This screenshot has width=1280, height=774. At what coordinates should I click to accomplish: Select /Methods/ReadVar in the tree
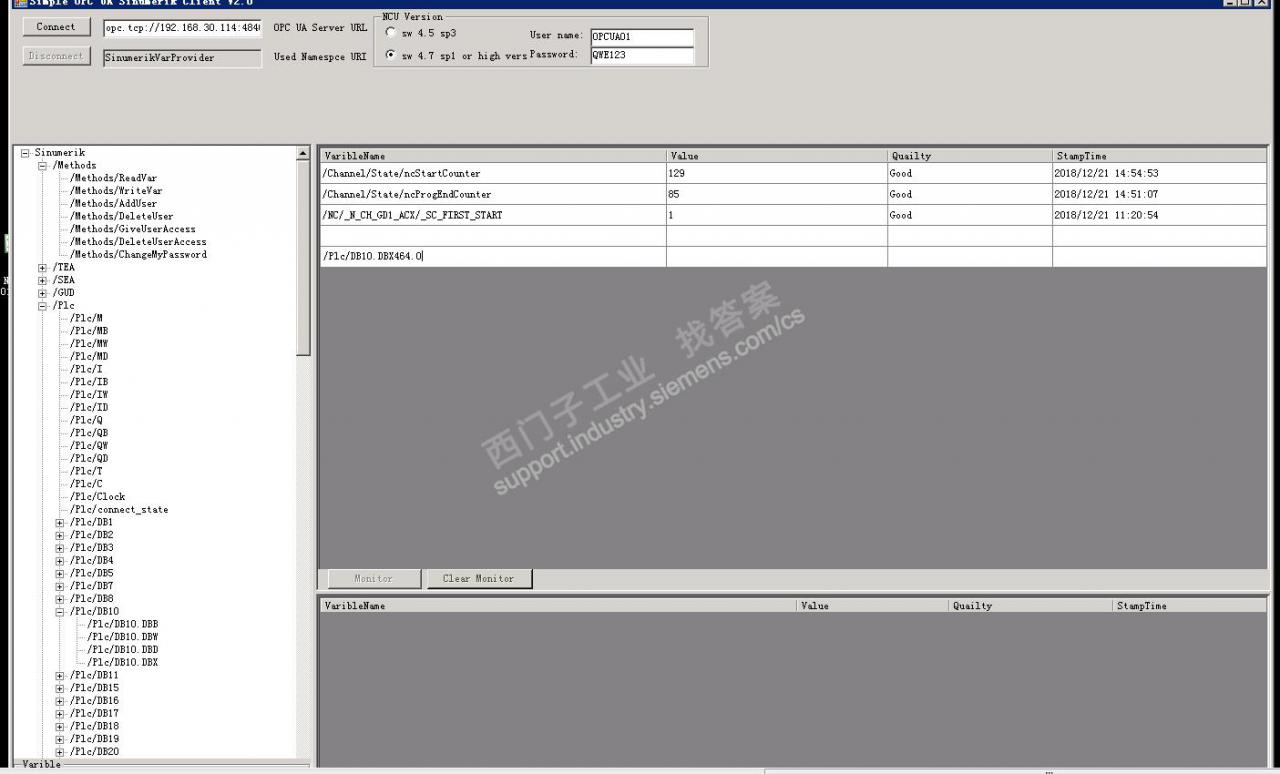pos(113,178)
